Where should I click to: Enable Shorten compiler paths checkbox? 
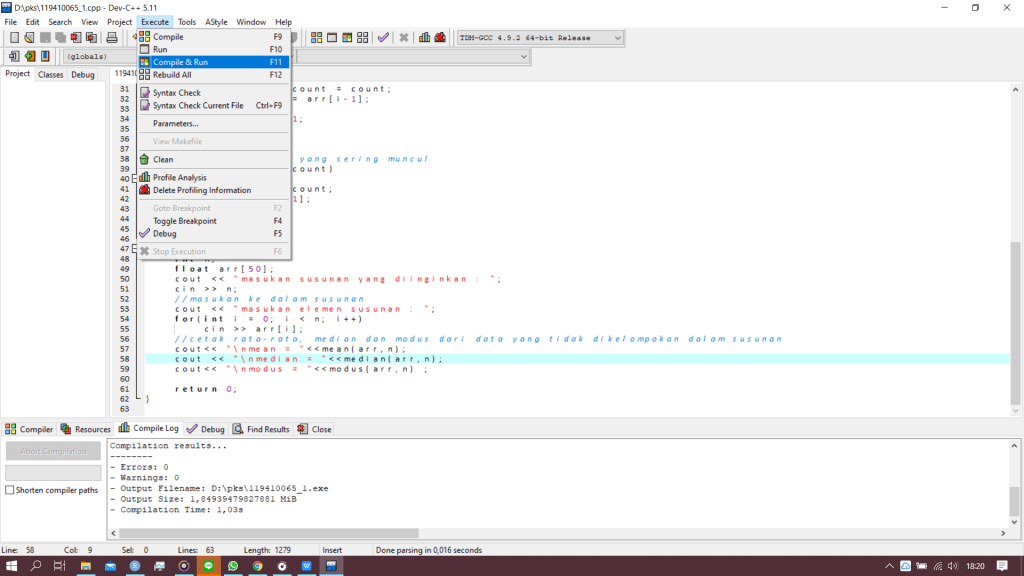coord(10,490)
